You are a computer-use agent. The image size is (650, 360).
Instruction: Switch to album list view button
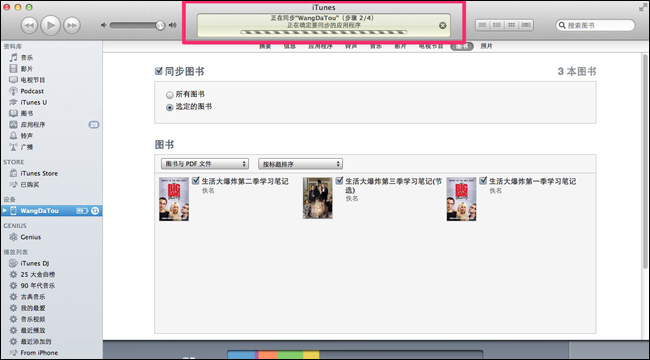coord(497,25)
